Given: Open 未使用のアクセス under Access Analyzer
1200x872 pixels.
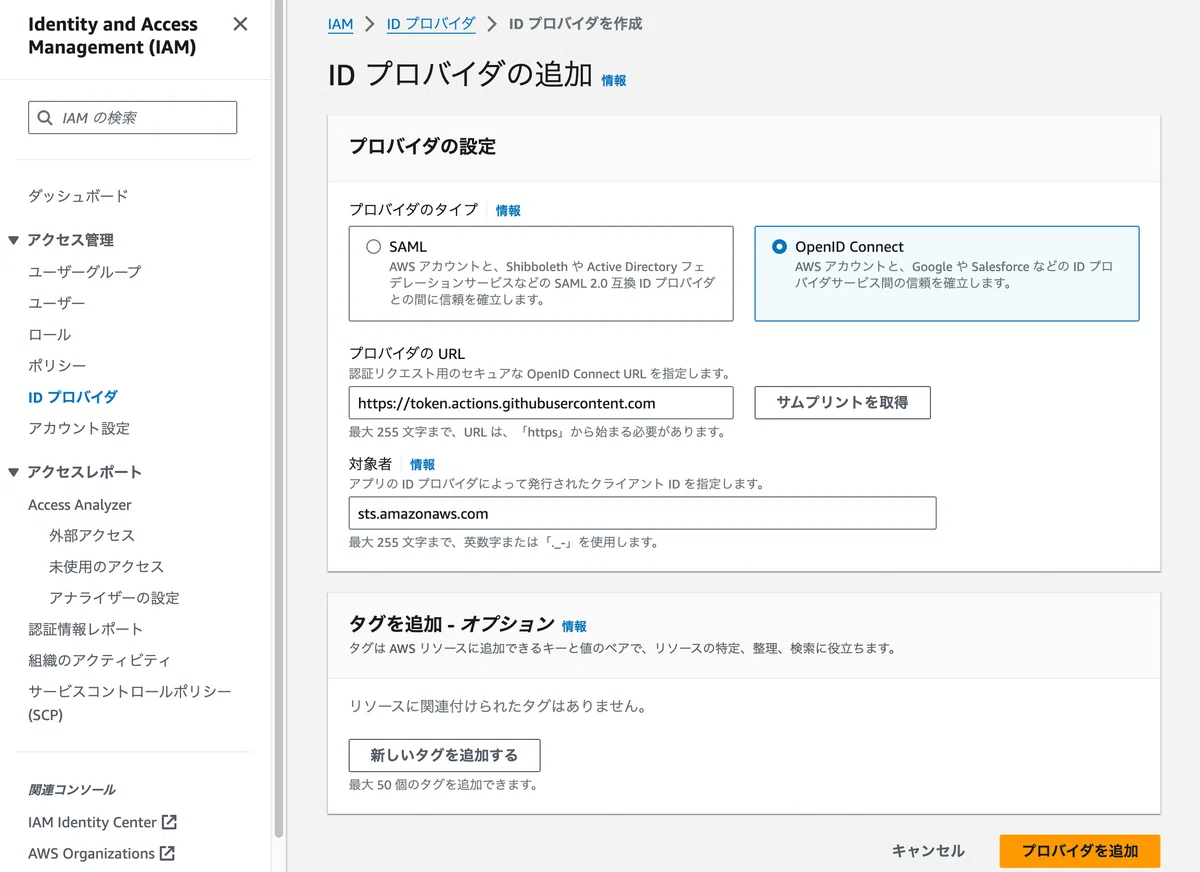Looking at the screenshot, I should pyautogui.click(x=106, y=567).
